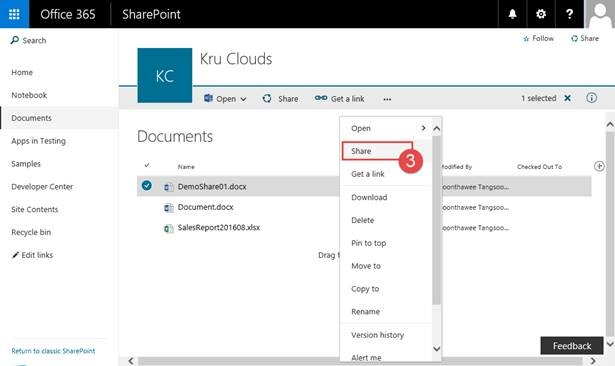The image size is (615, 366).
Task: Click the horizontal scroll right arrow
Action: tap(593, 361)
